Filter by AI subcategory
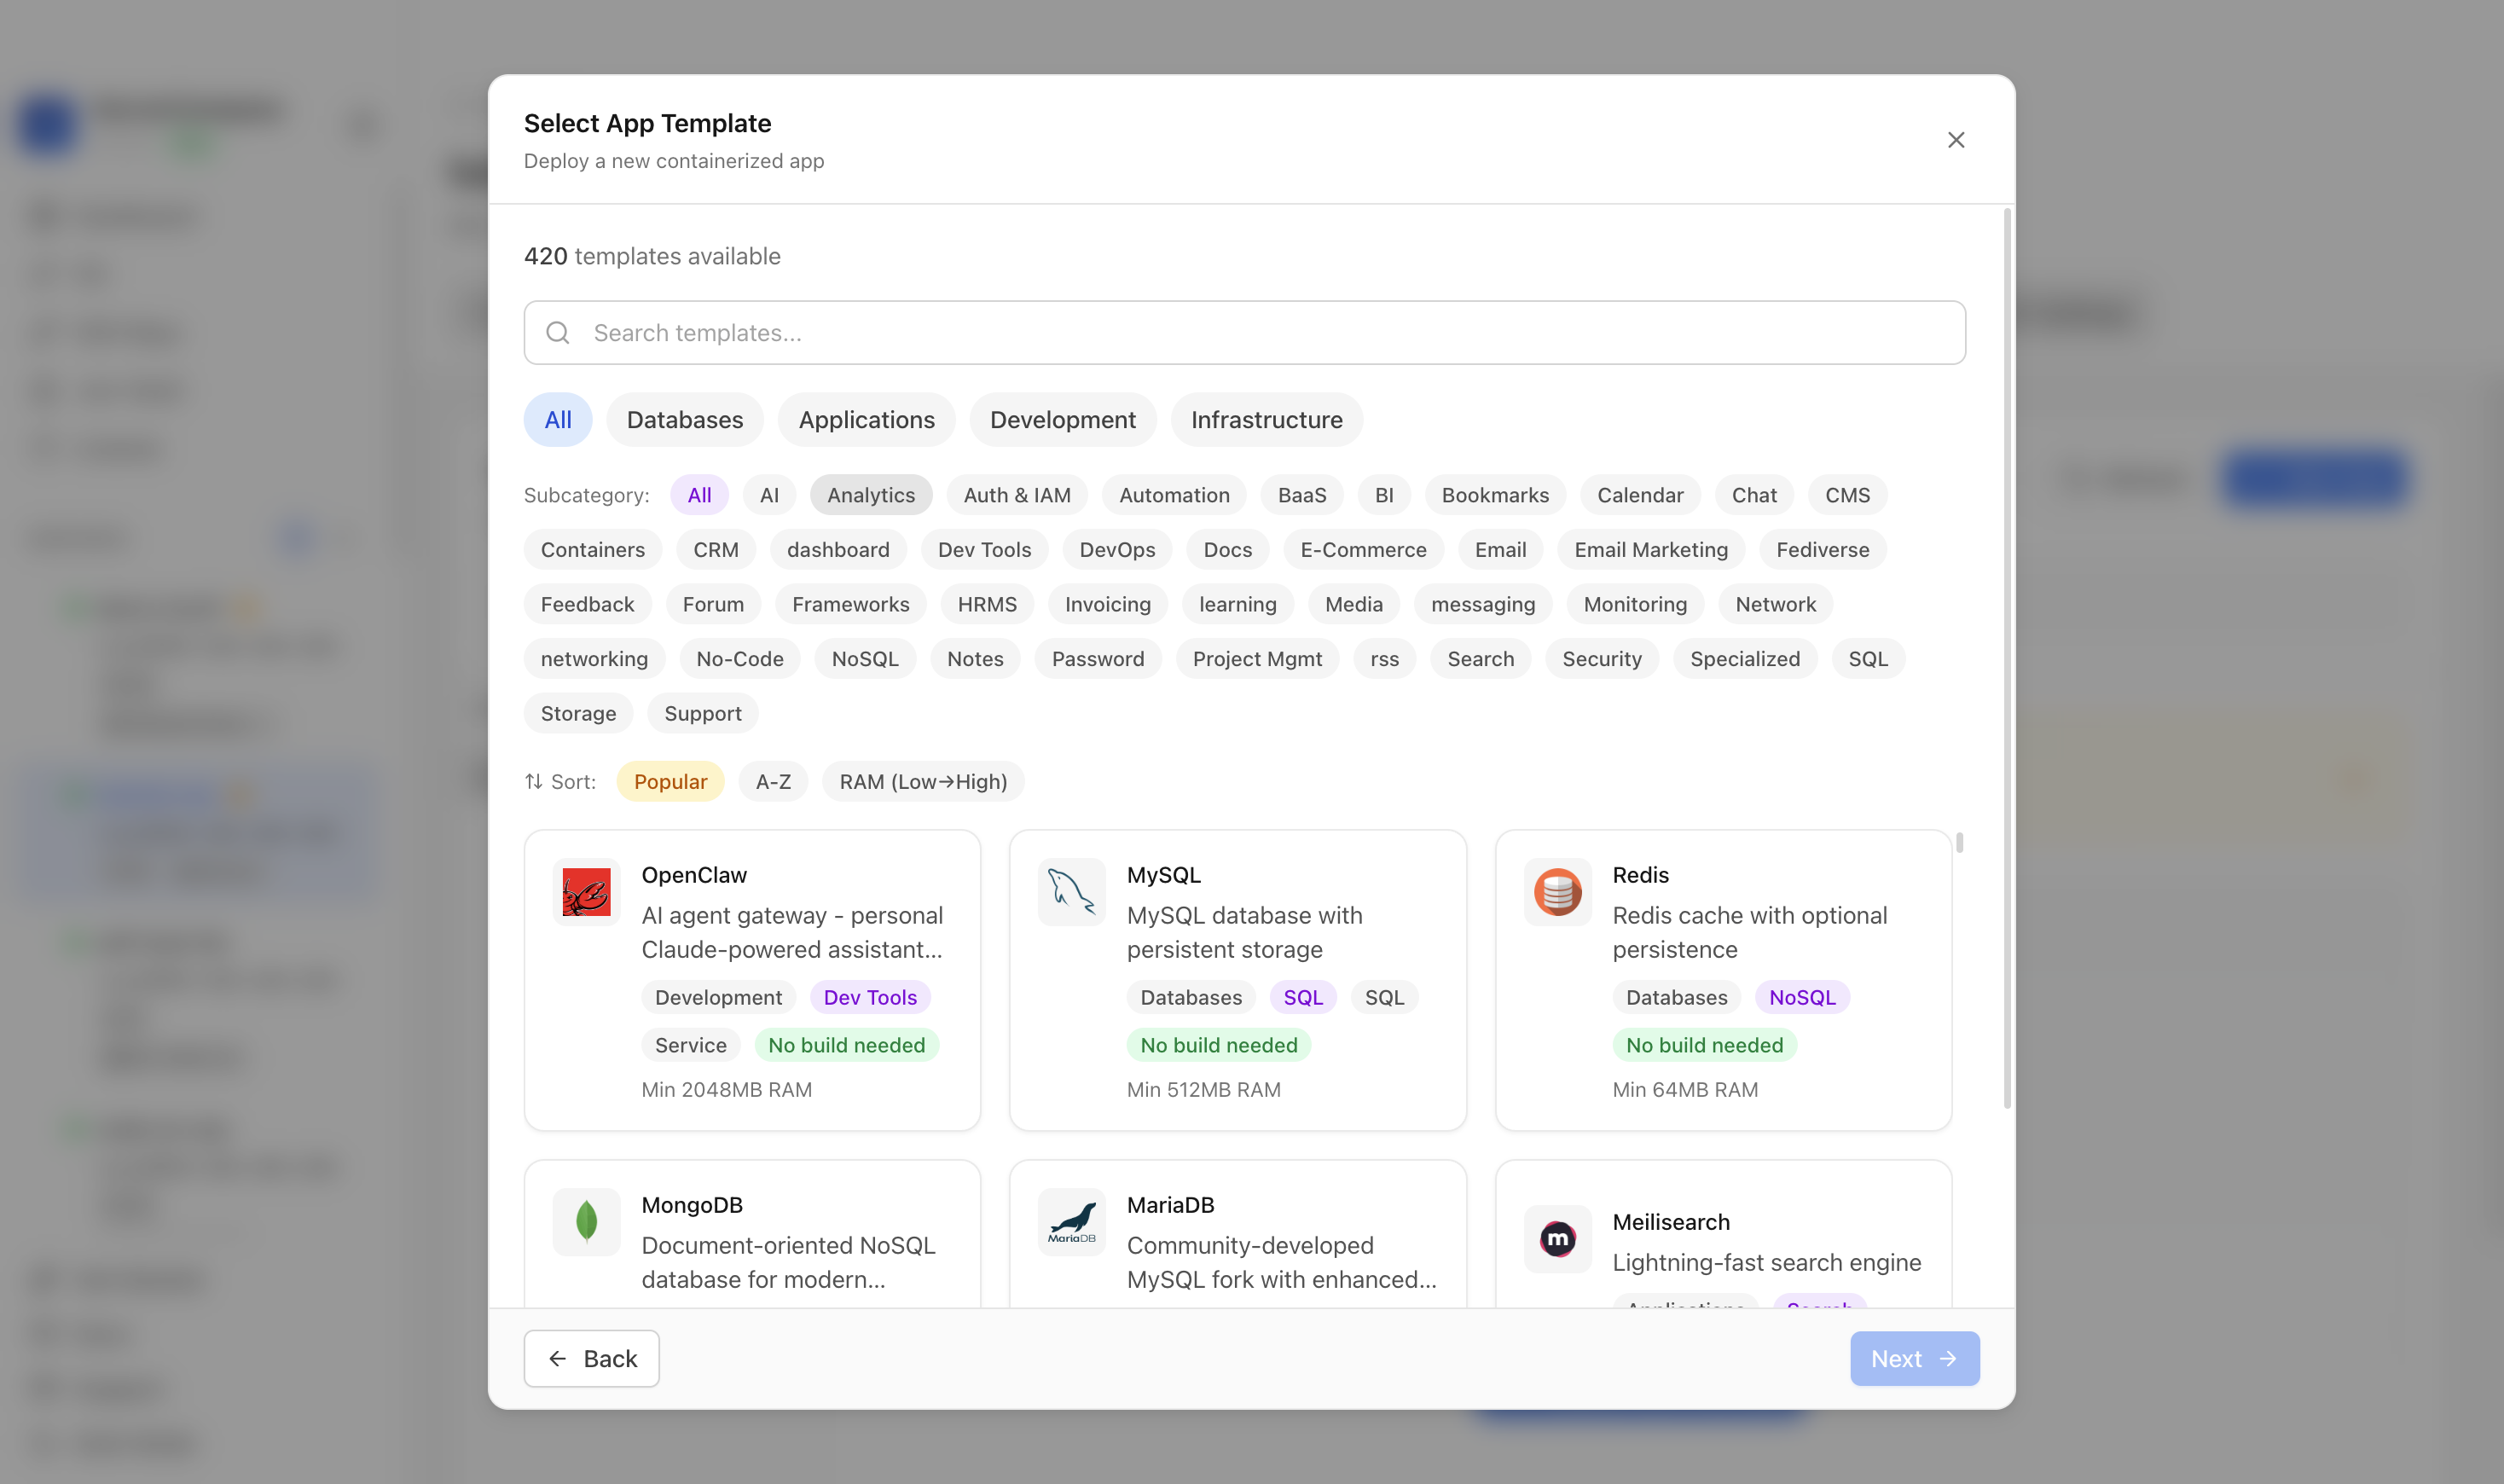2504x1484 pixels. coord(769,495)
